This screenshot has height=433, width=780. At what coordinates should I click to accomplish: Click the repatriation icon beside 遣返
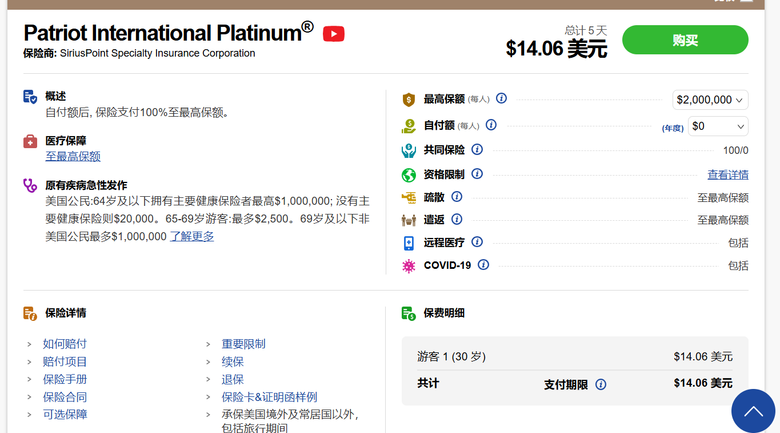pyautogui.click(x=408, y=220)
